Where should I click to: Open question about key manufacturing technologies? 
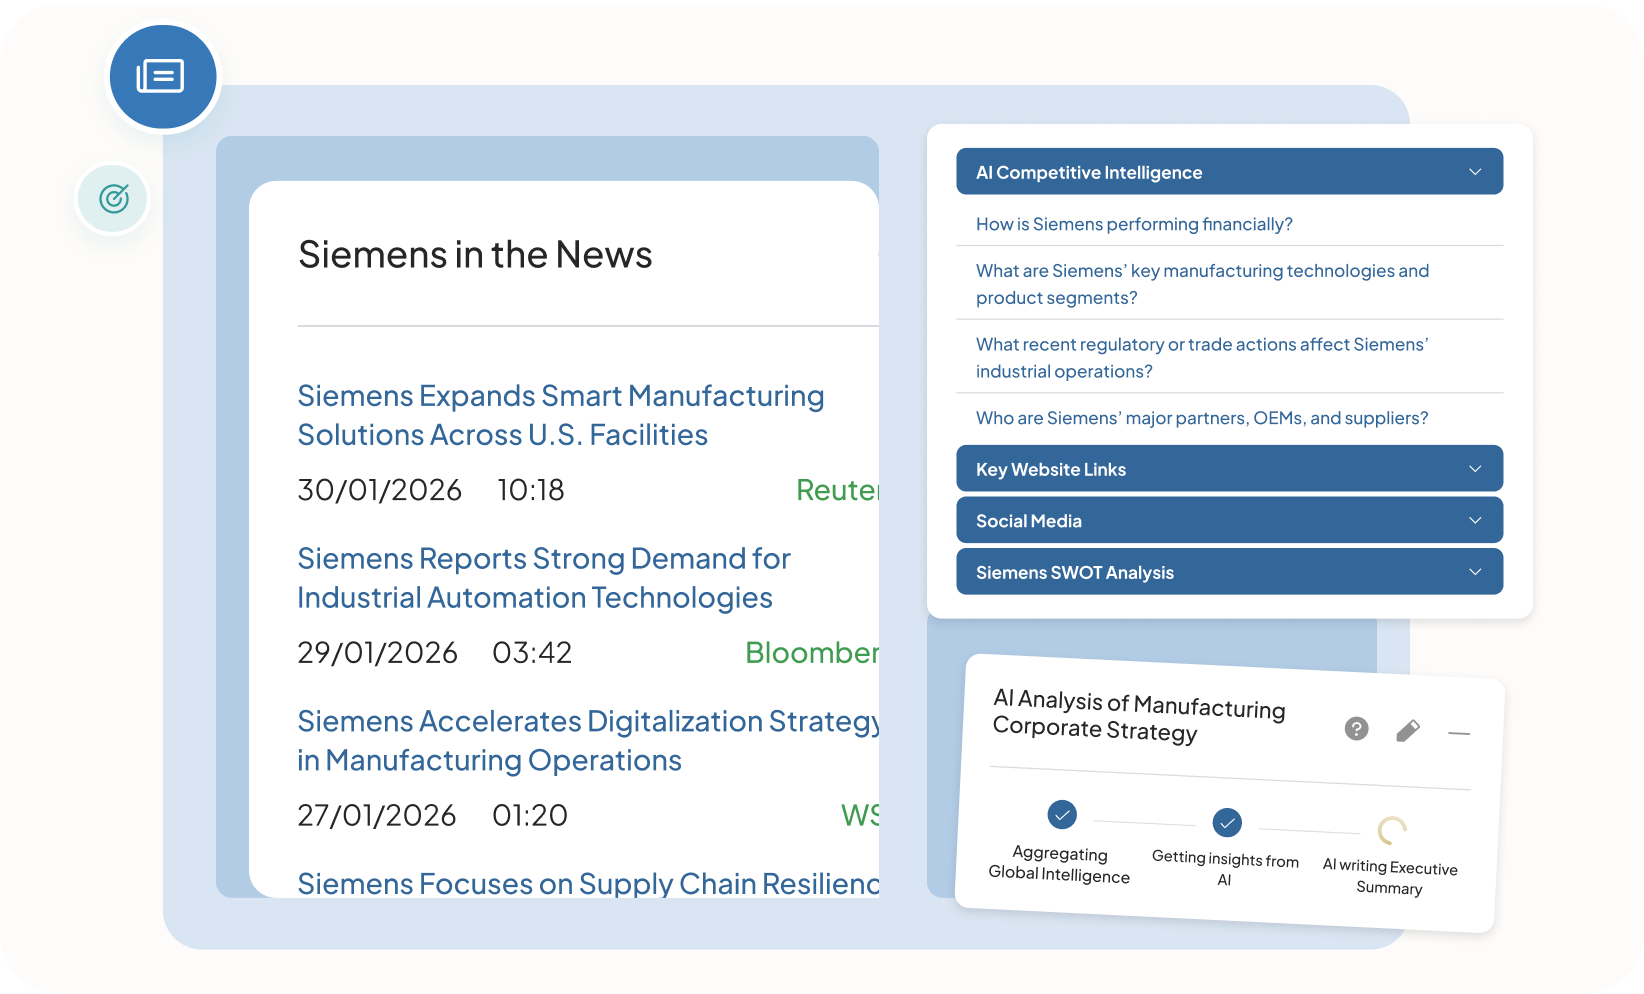[x=1202, y=284]
